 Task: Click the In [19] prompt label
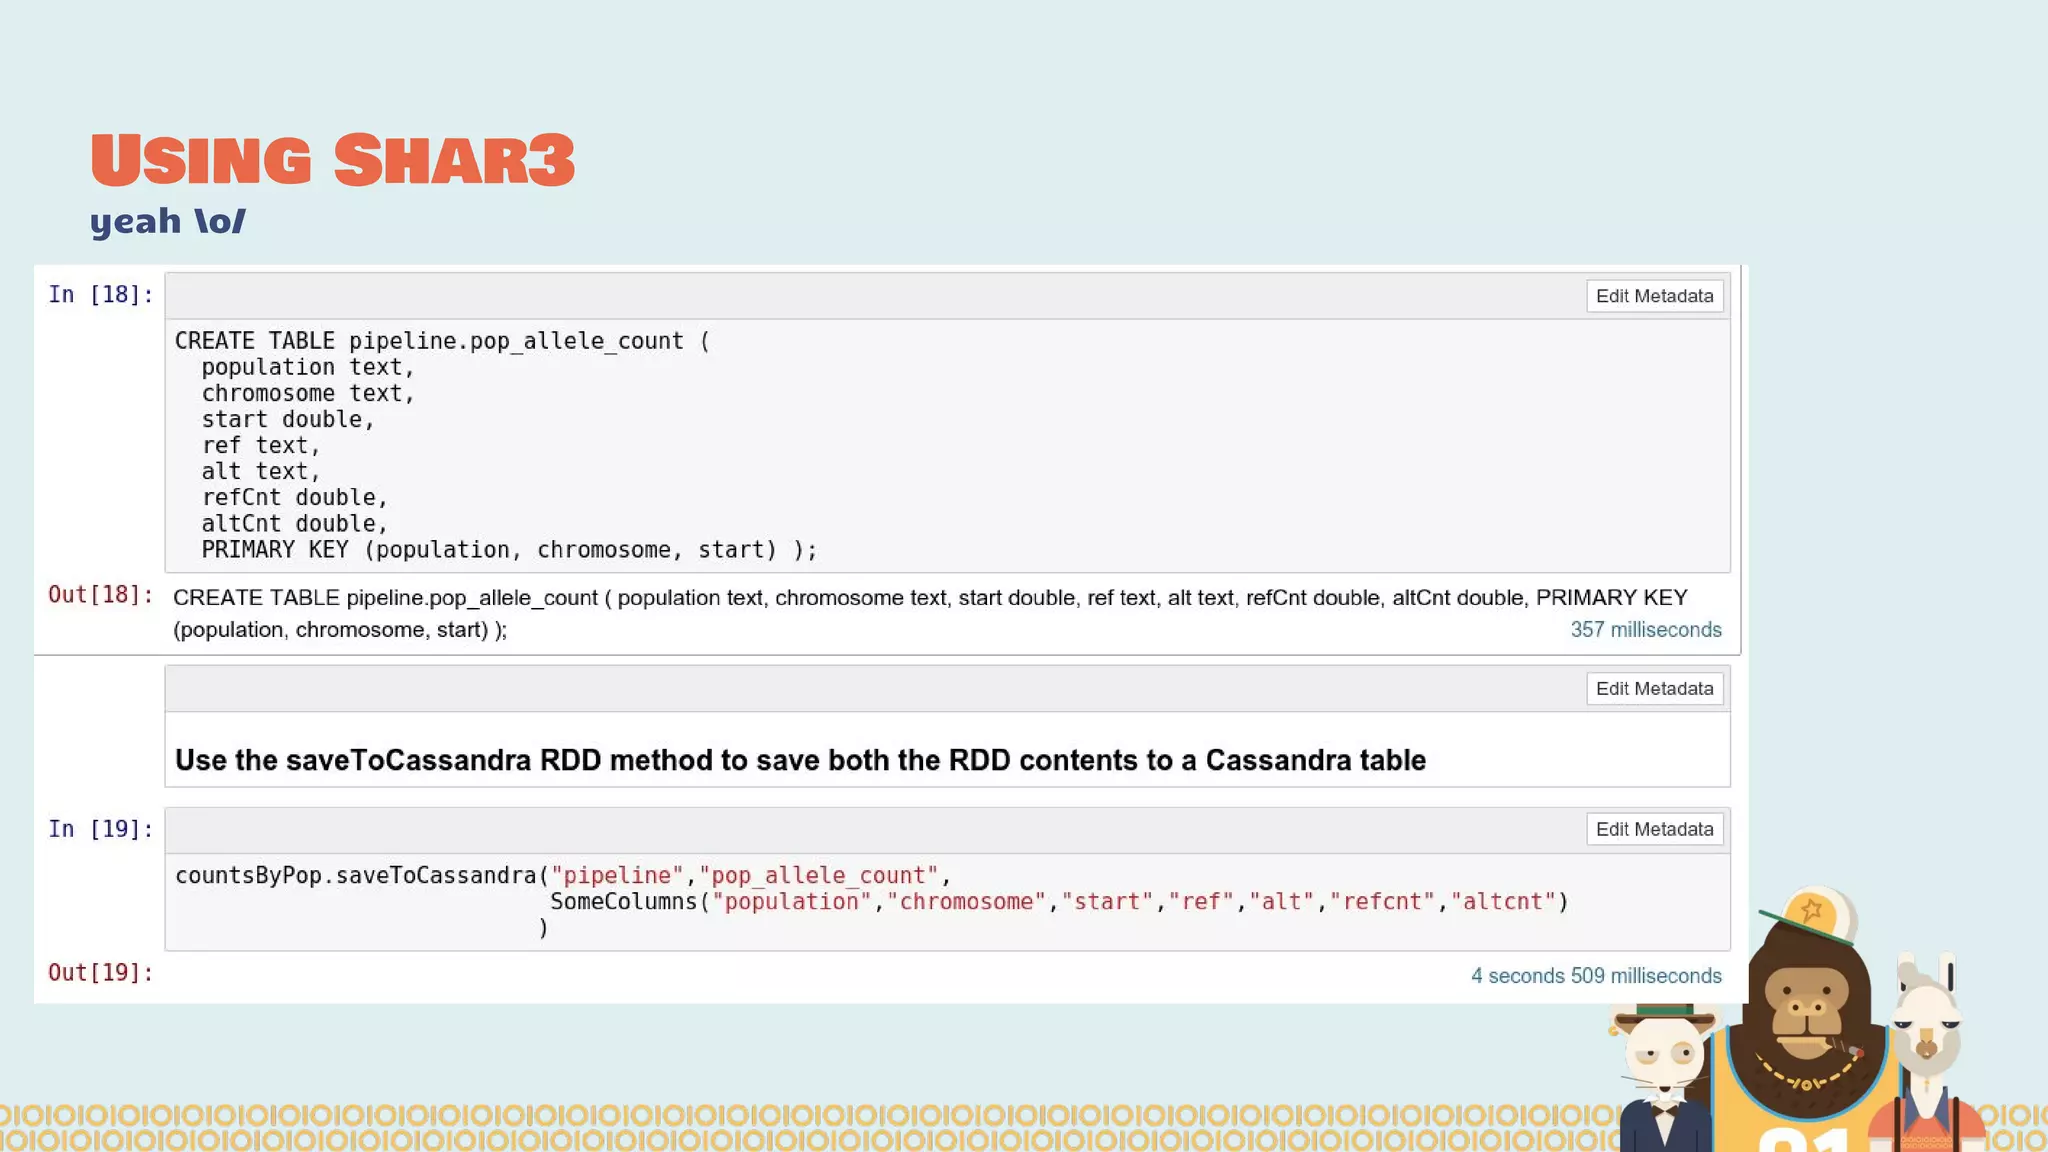click(100, 829)
